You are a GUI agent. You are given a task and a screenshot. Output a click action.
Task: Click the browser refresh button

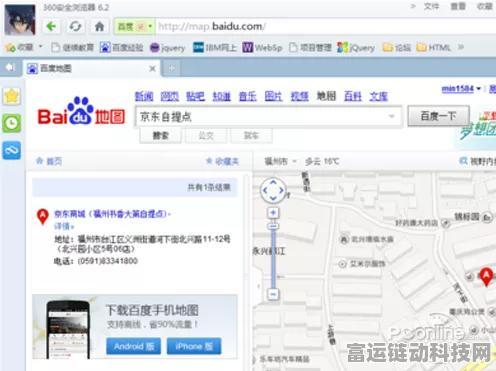75,26
